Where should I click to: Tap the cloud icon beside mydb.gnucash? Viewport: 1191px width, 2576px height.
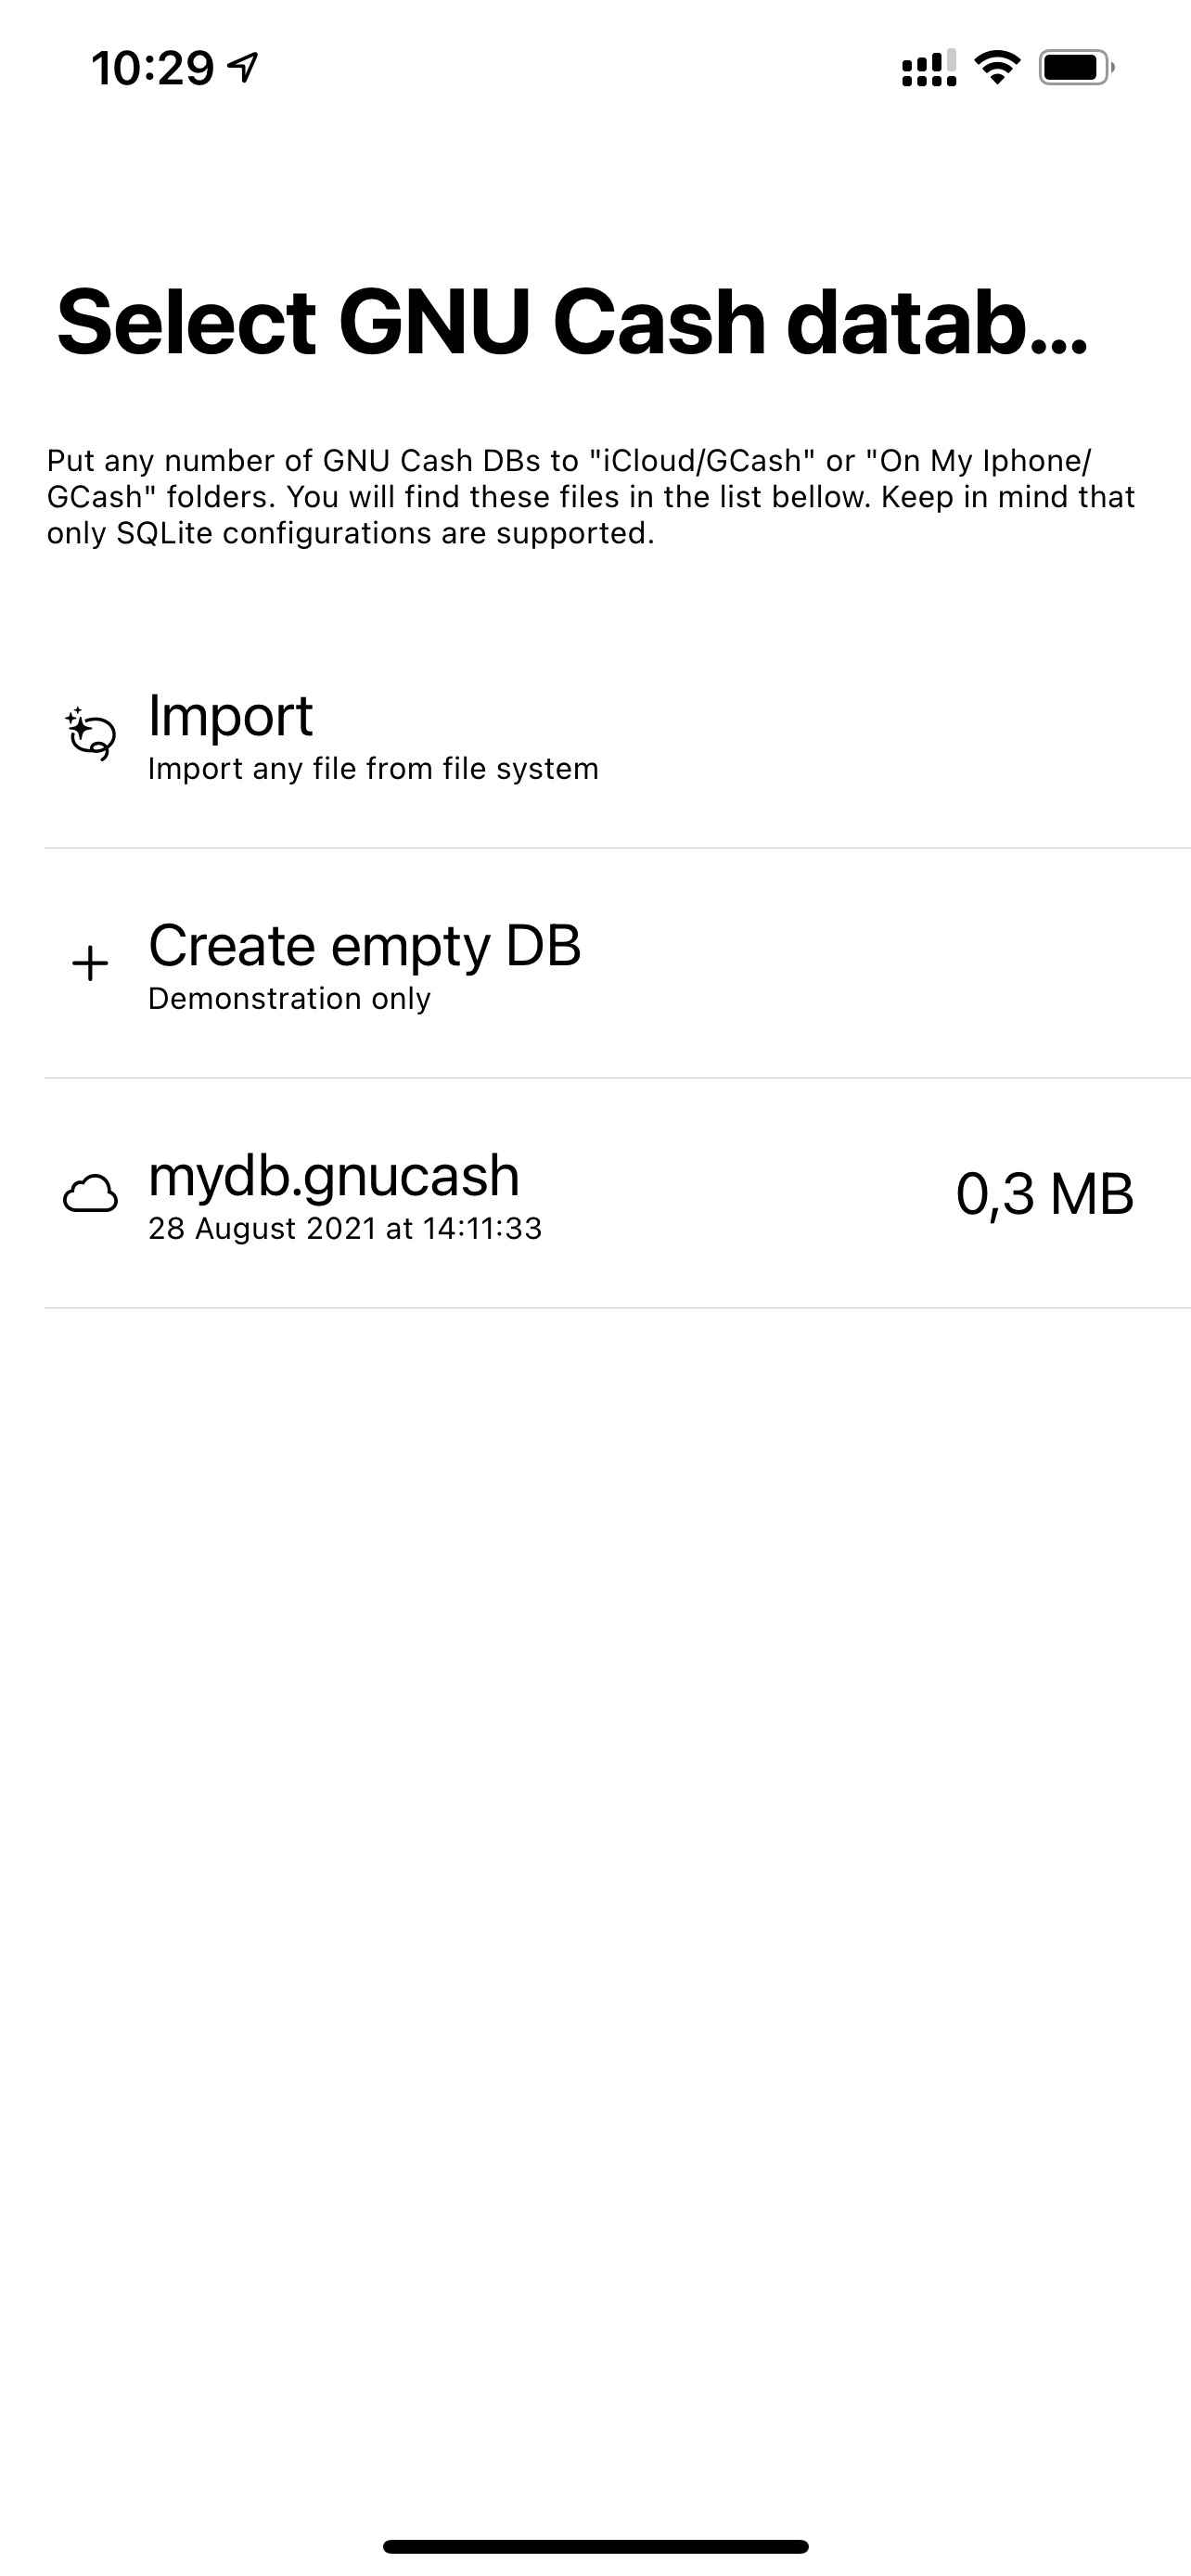click(90, 1194)
